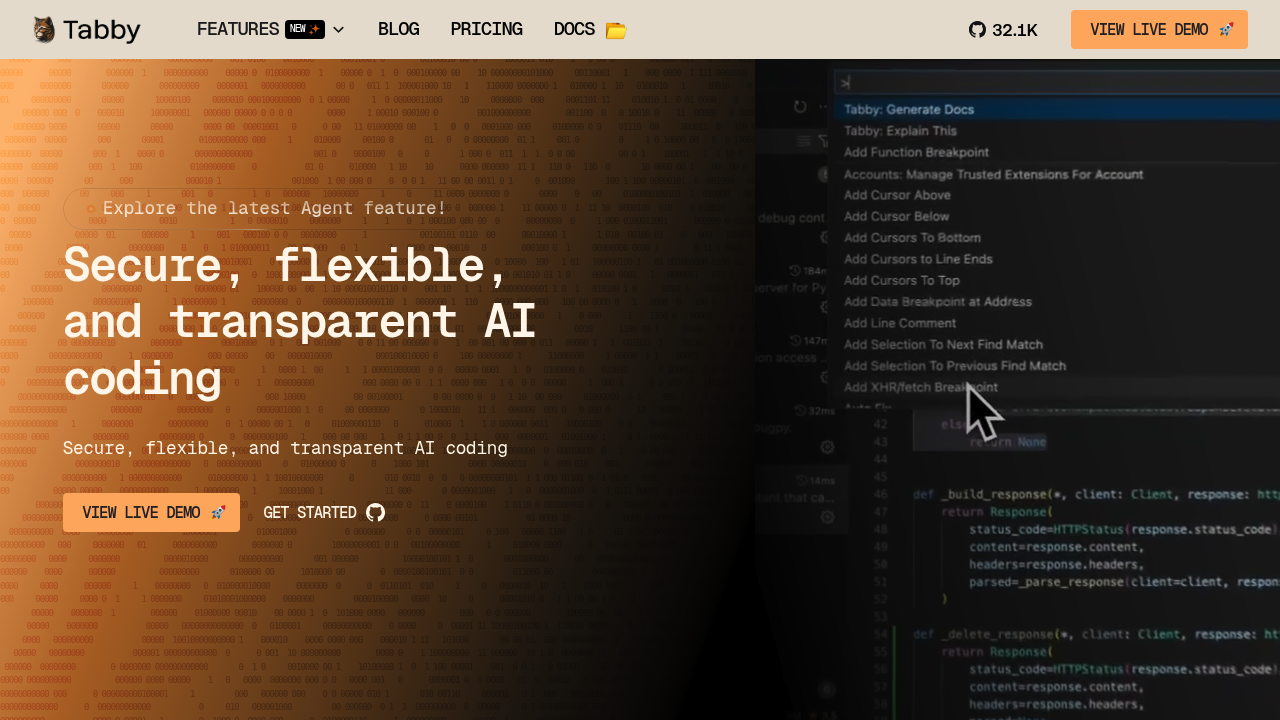Screen dimensions: 1280x720
Task: Click the rocket icon in the hero demo button
Action: (218, 513)
